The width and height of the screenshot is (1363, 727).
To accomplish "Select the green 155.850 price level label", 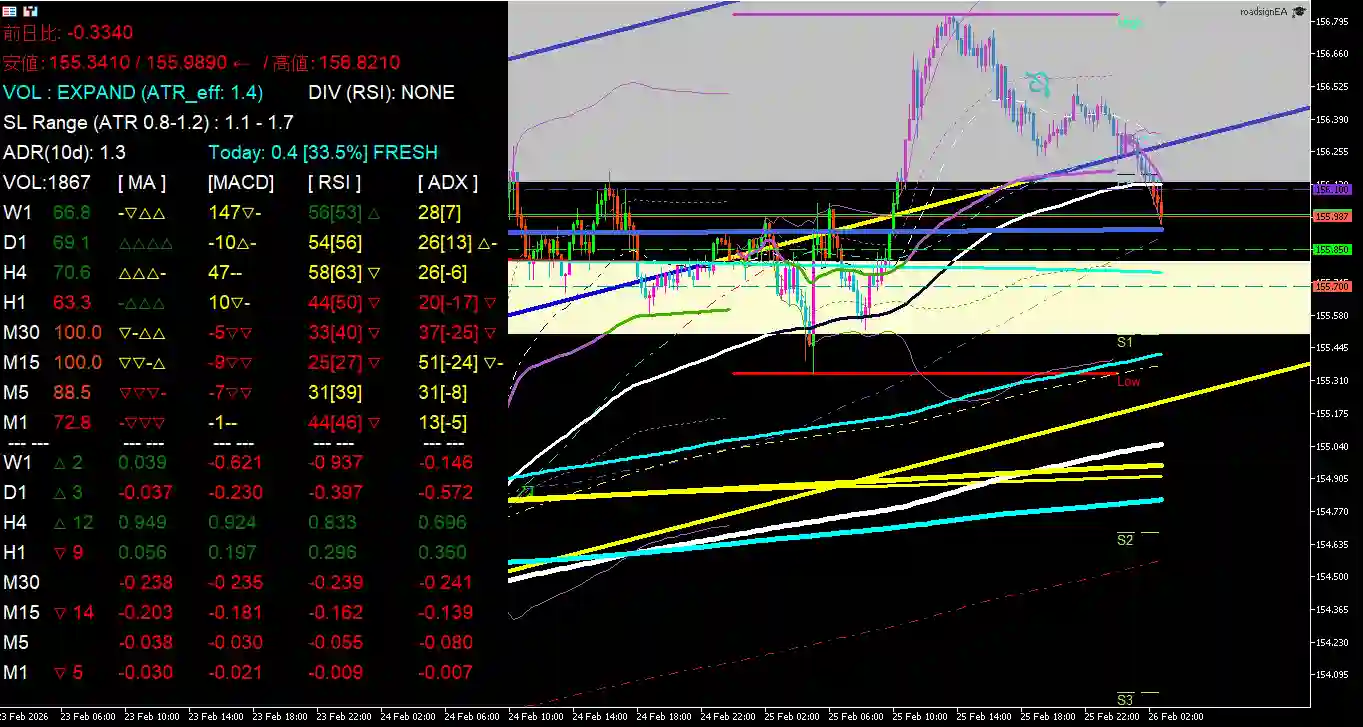I will (x=1332, y=249).
